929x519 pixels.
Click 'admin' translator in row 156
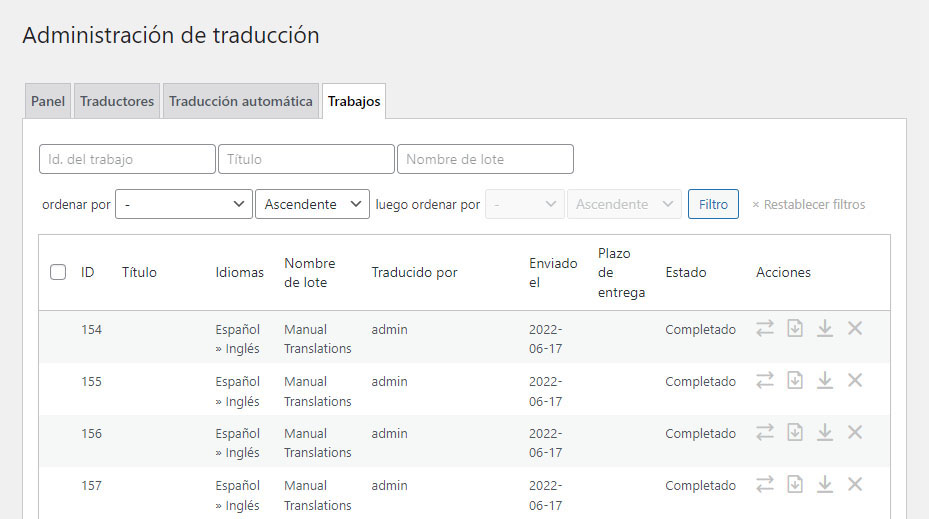point(389,434)
